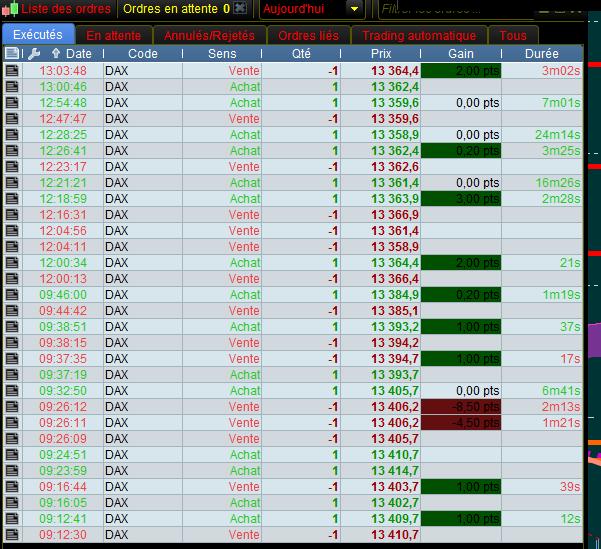Click price 13 414,7 in the list
This screenshot has height=549, width=601.
395,470
